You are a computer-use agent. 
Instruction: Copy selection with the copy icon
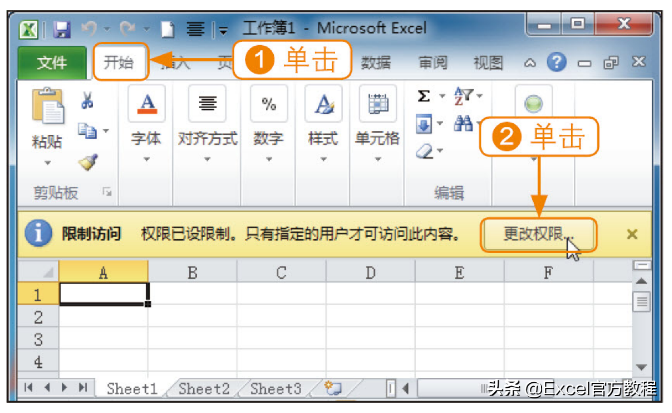tap(87, 131)
